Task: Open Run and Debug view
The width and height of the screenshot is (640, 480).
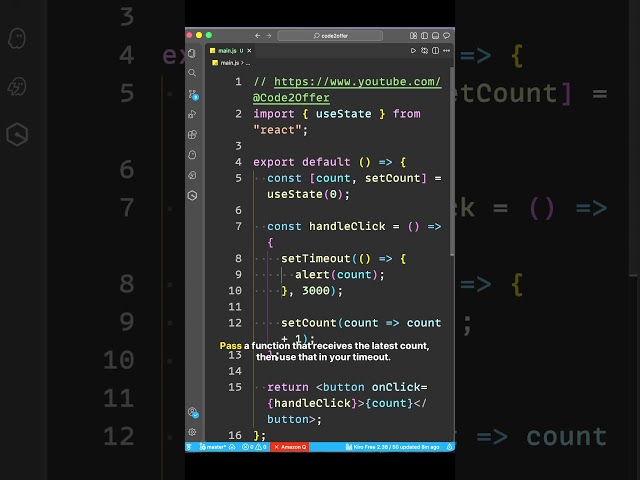Action: [192, 114]
